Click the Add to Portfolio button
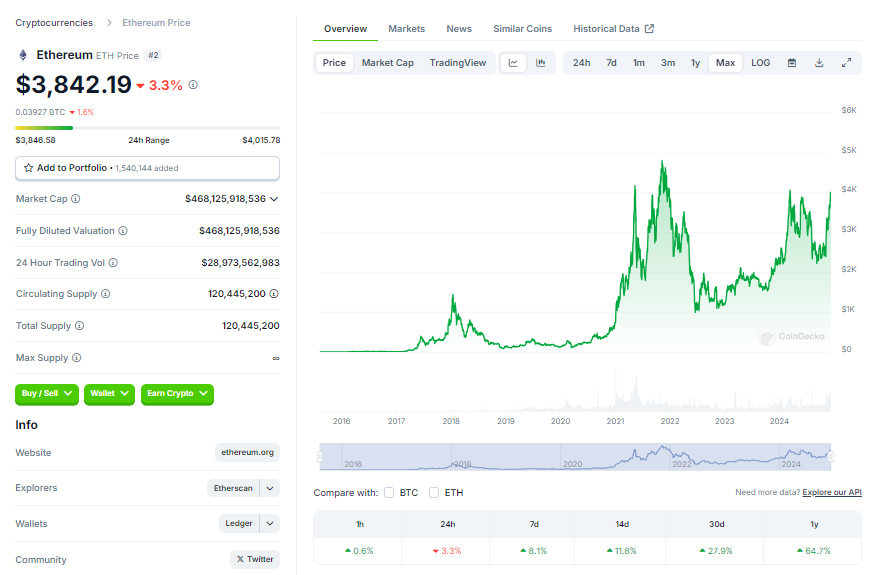The height and width of the screenshot is (575, 876). [x=147, y=168]
